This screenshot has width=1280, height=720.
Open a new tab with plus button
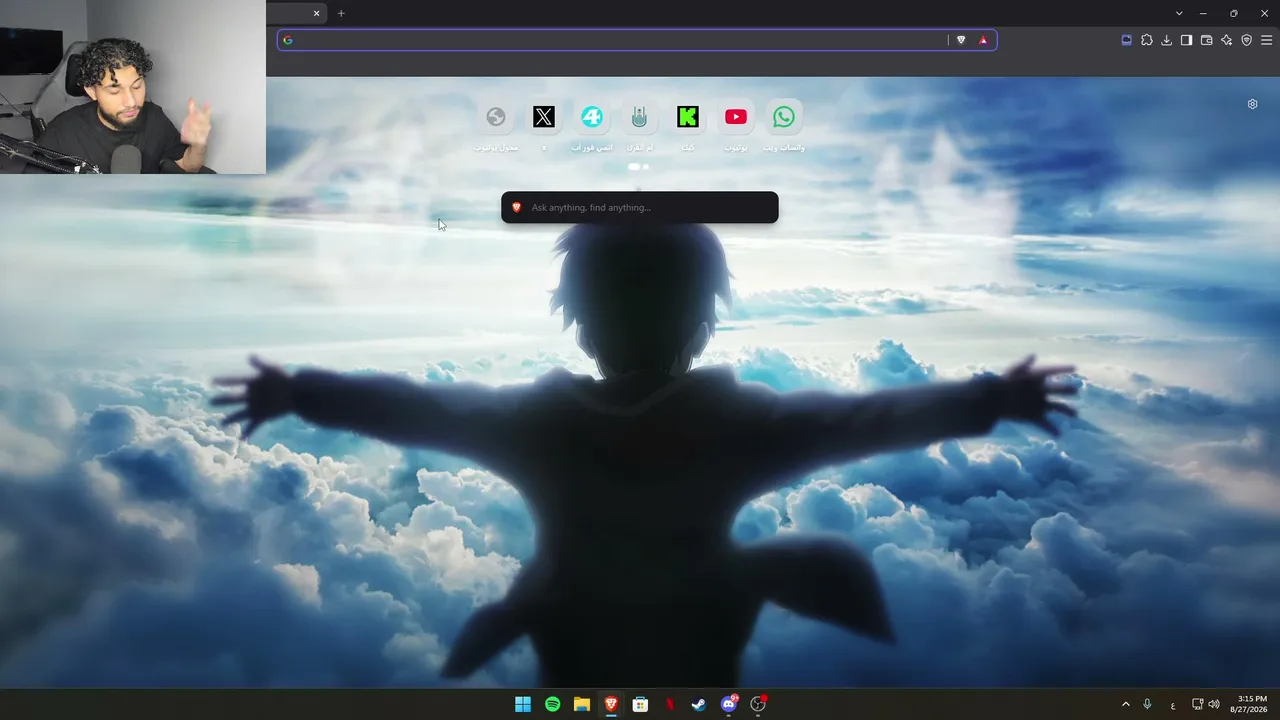341,13
